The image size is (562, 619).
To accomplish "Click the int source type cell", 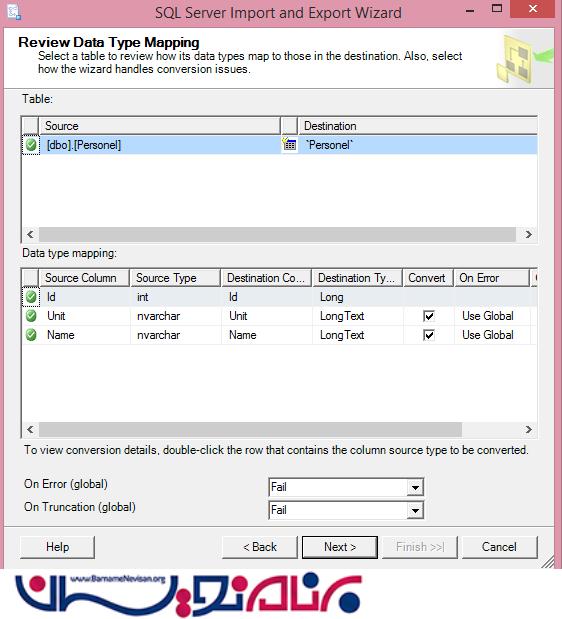I will pos(176,297).
